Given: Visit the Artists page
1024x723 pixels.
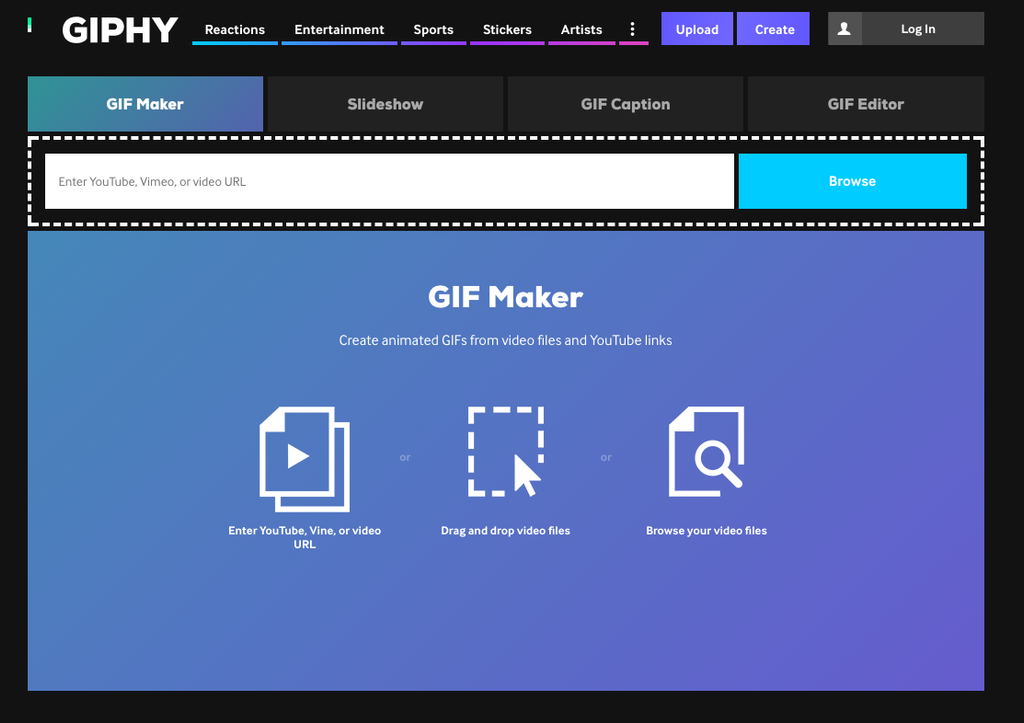Looking at the screenshot, I should [581, 29].
